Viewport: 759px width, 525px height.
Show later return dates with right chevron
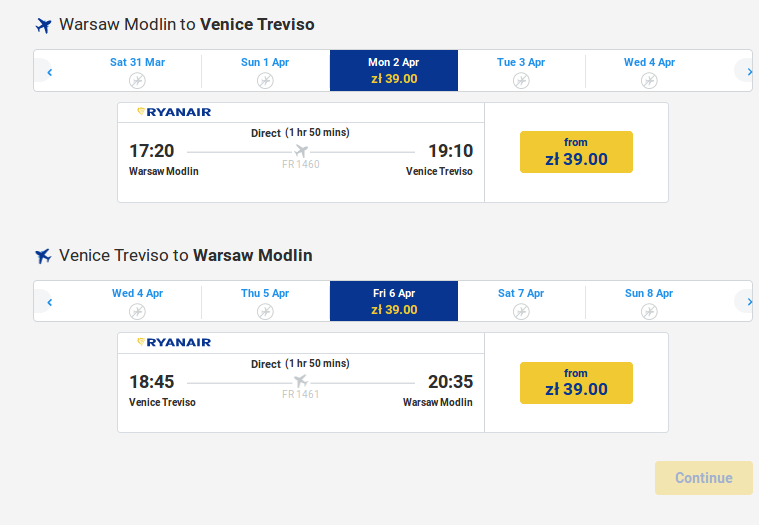click(x=749, y=302)
